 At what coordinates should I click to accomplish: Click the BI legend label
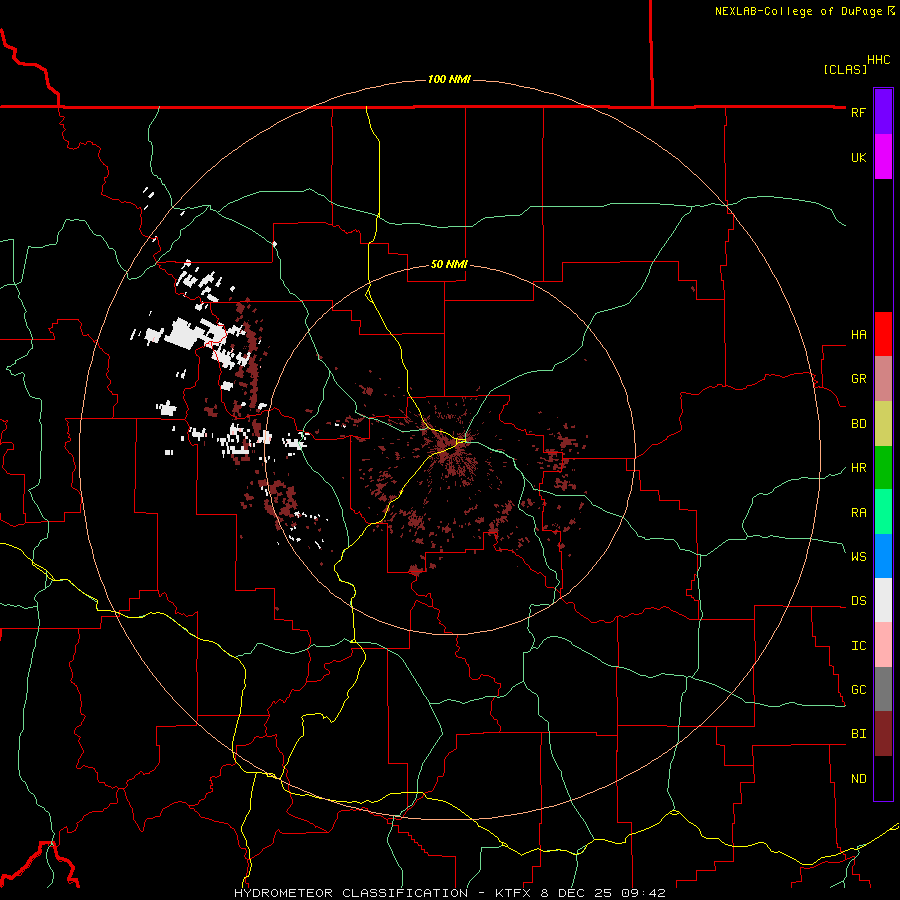point(858,734)
